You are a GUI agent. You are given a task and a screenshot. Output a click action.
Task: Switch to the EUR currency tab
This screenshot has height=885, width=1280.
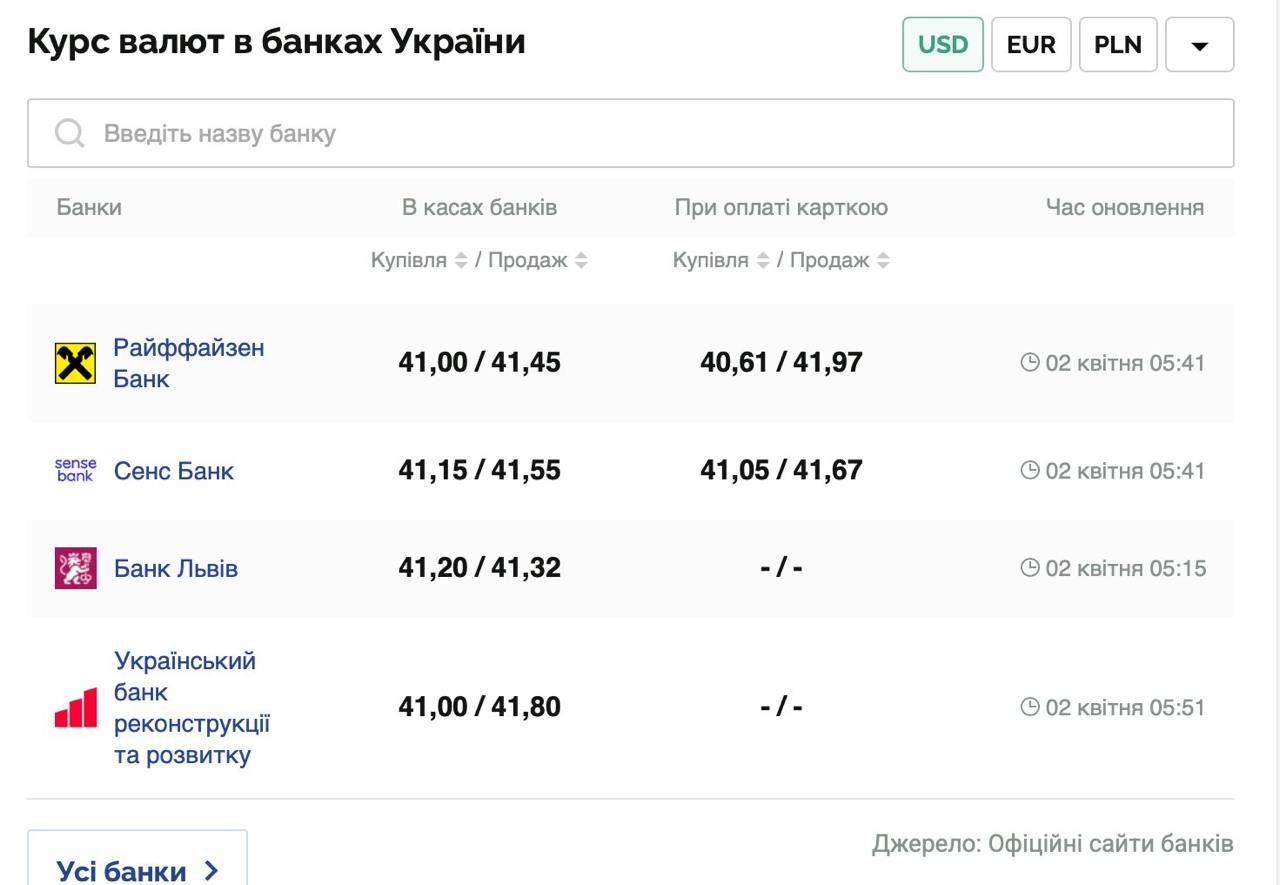(x=1030, y=45)
